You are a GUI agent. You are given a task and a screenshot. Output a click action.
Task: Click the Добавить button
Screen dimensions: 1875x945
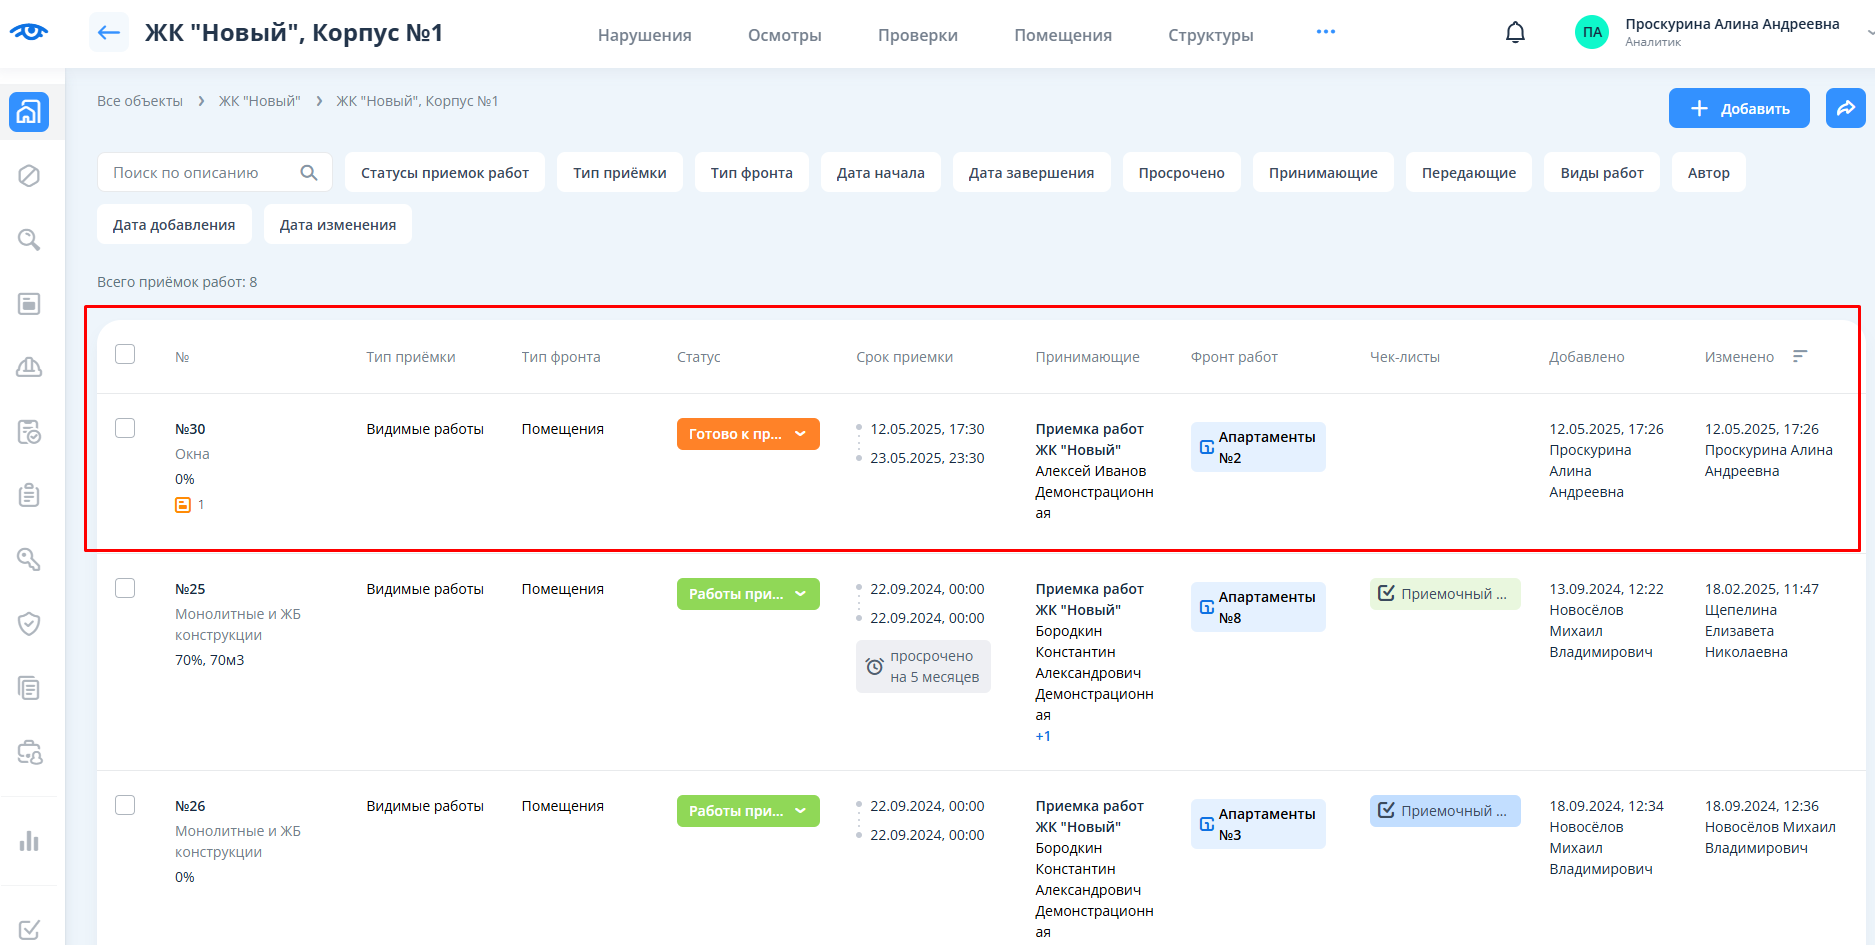(x=1738, y=108)
